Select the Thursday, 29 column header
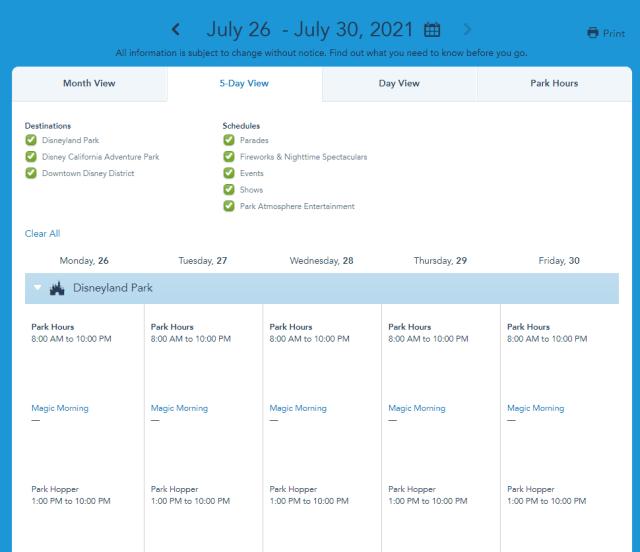The image size is (640, 552). [440, 260]
